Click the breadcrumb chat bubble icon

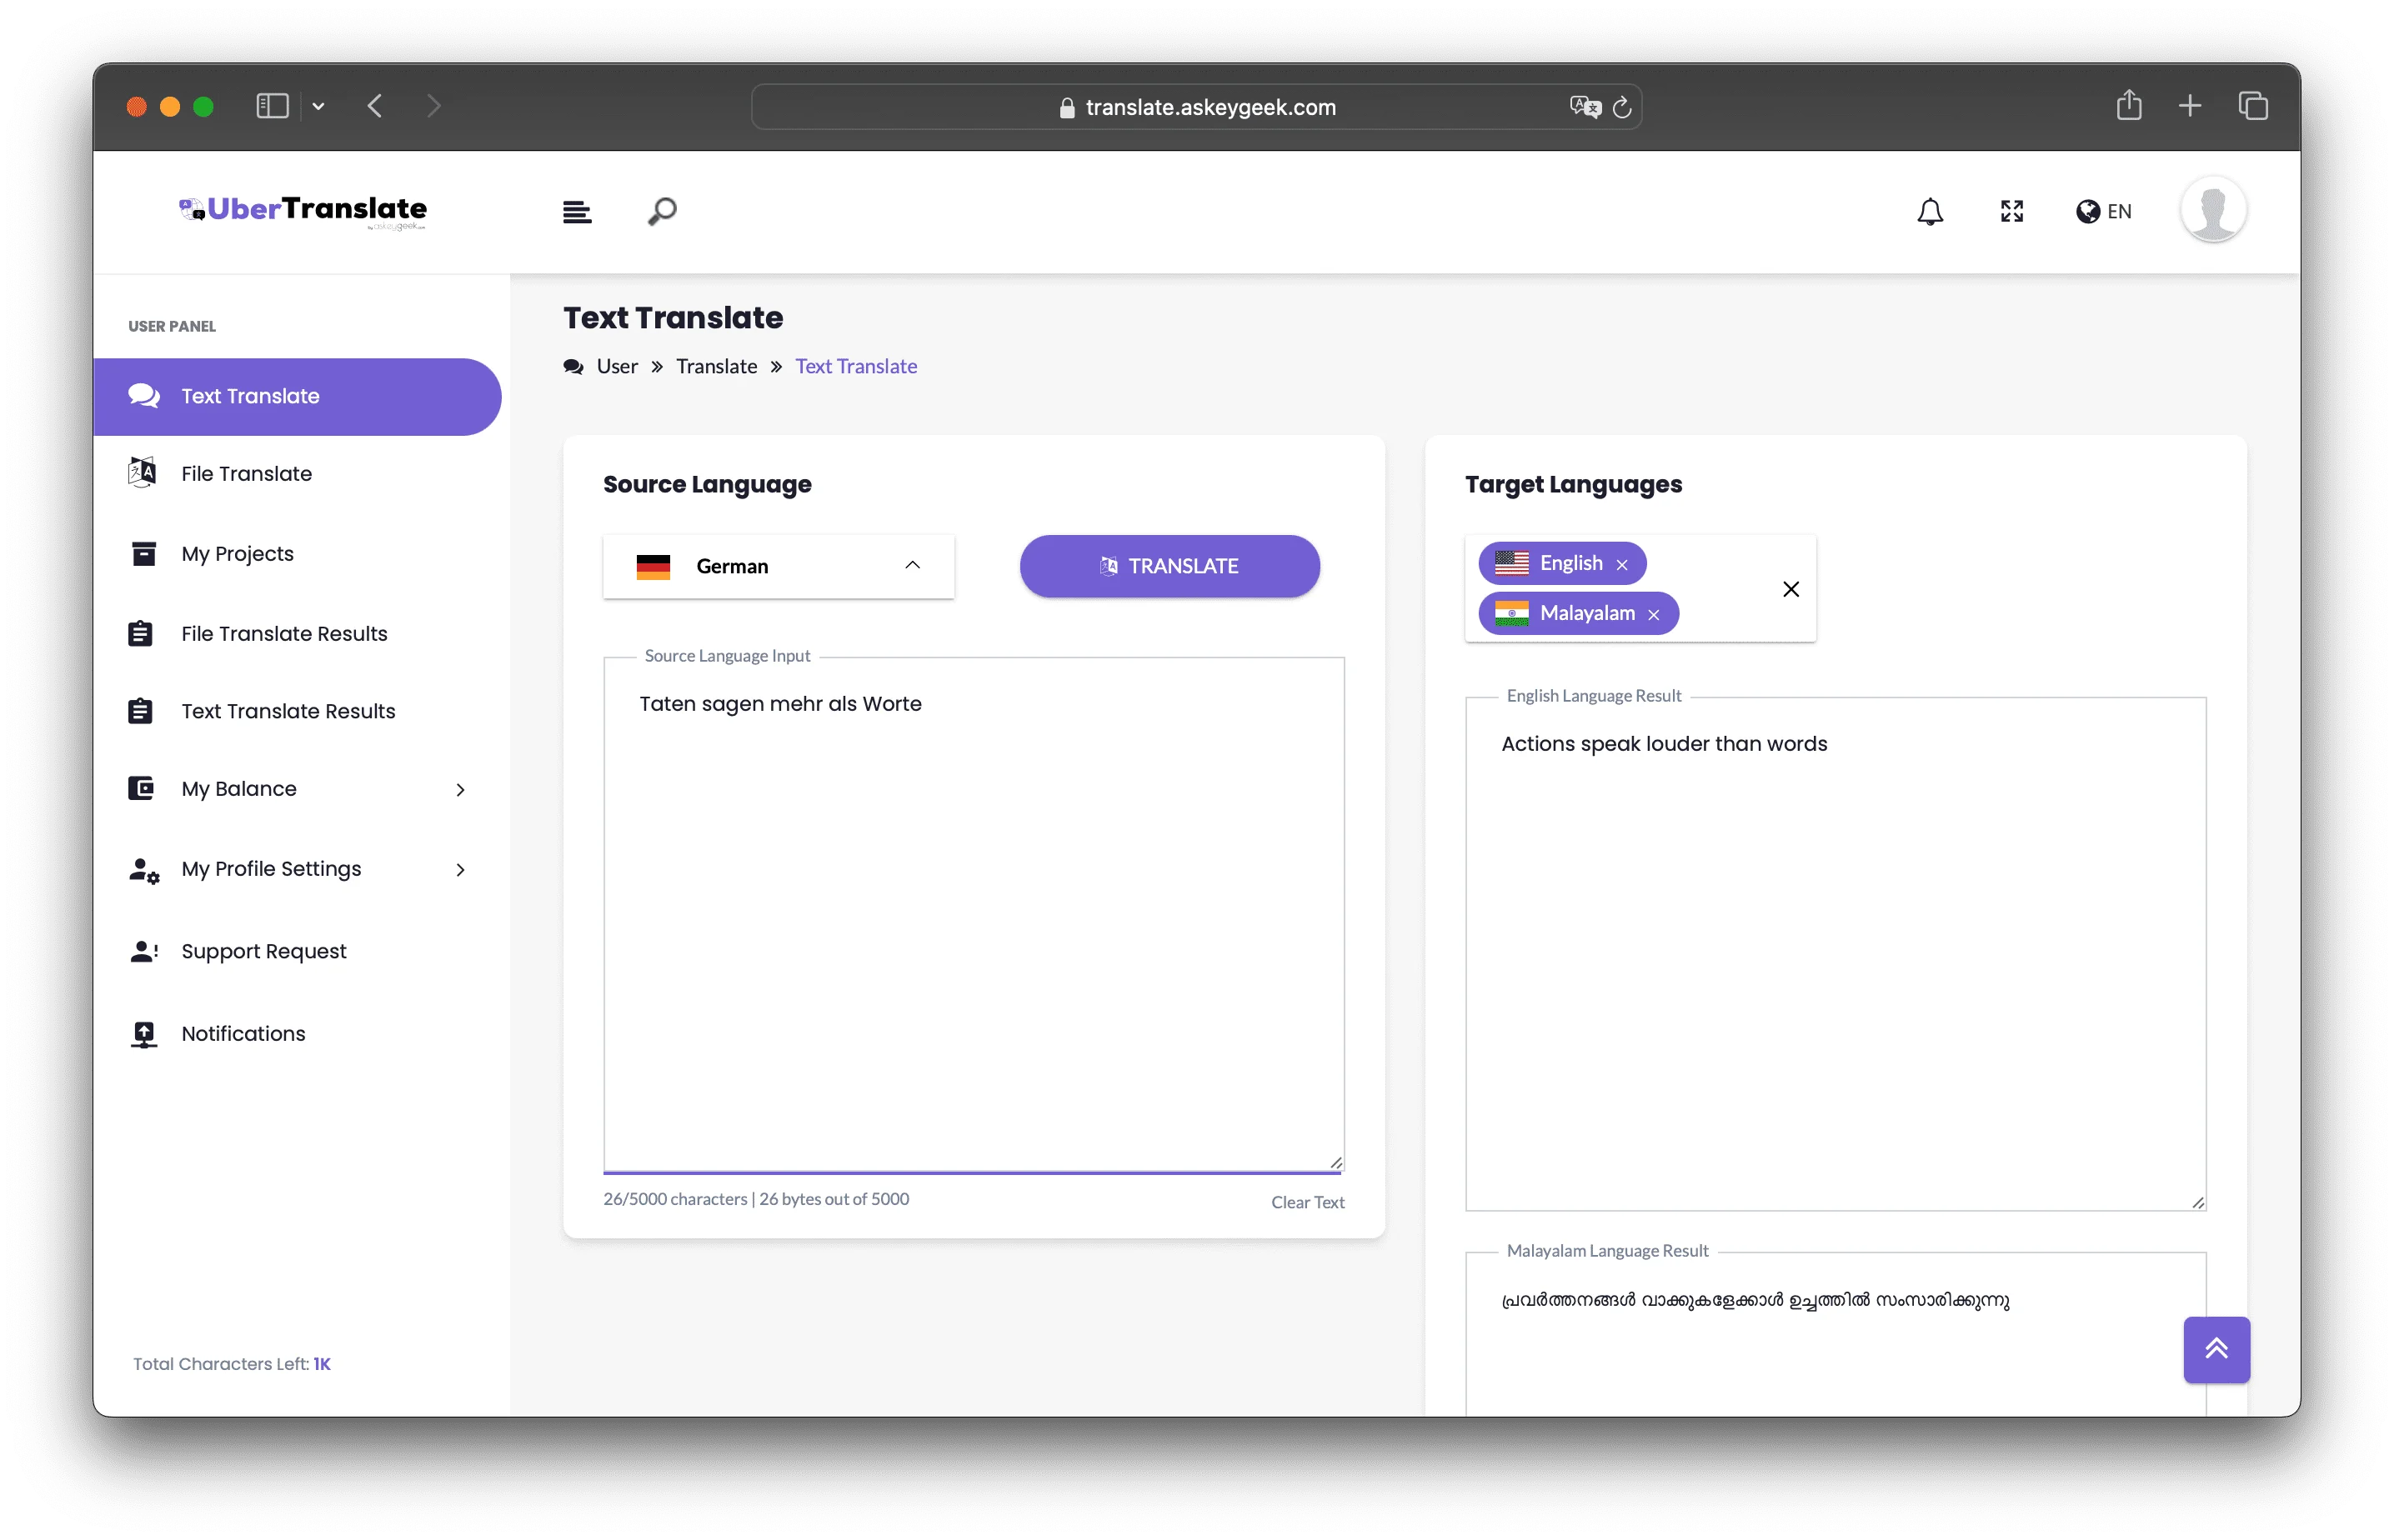(573, 367)
